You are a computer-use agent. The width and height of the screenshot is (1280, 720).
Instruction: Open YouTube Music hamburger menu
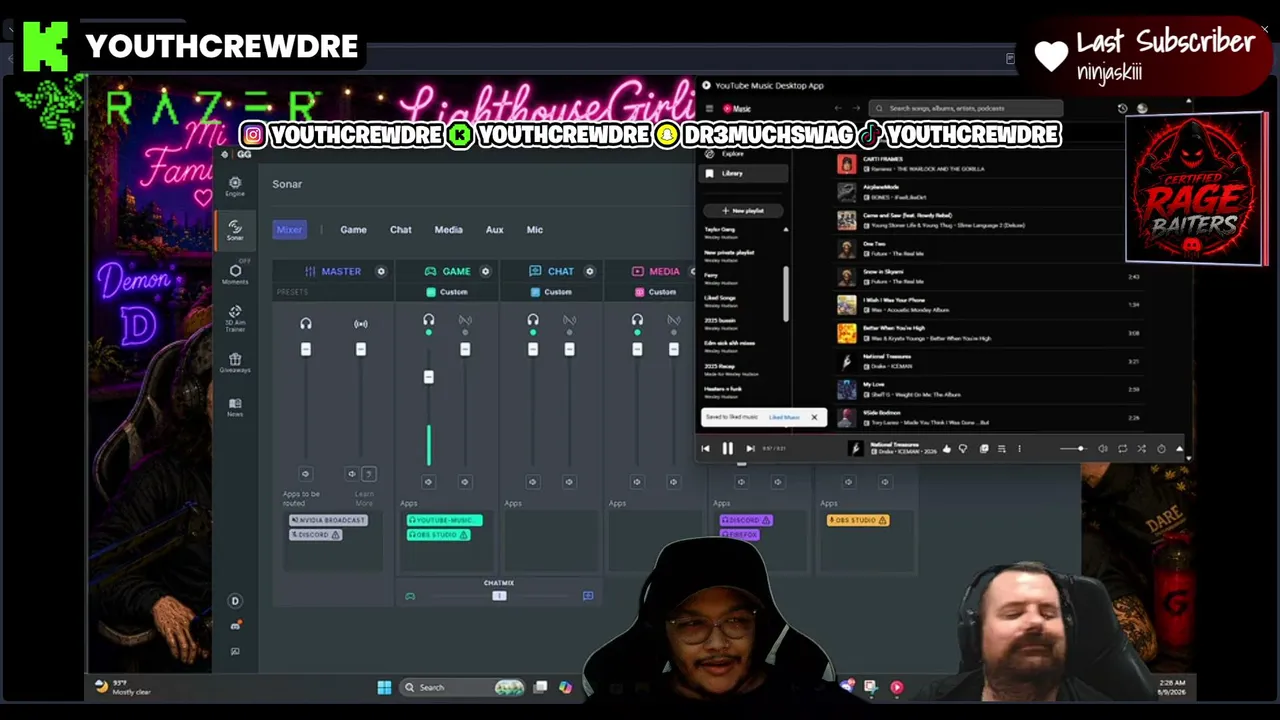pyautogui.click(x=709, y=108)
